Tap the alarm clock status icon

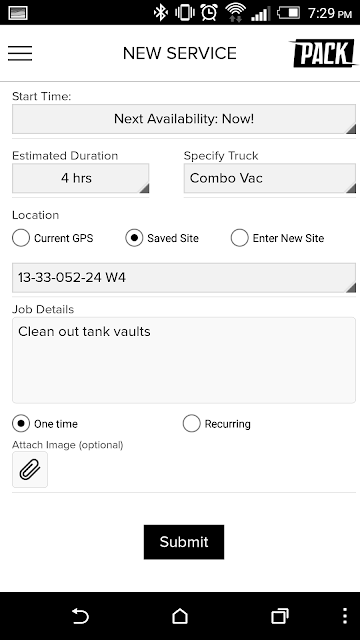[209, 13]
